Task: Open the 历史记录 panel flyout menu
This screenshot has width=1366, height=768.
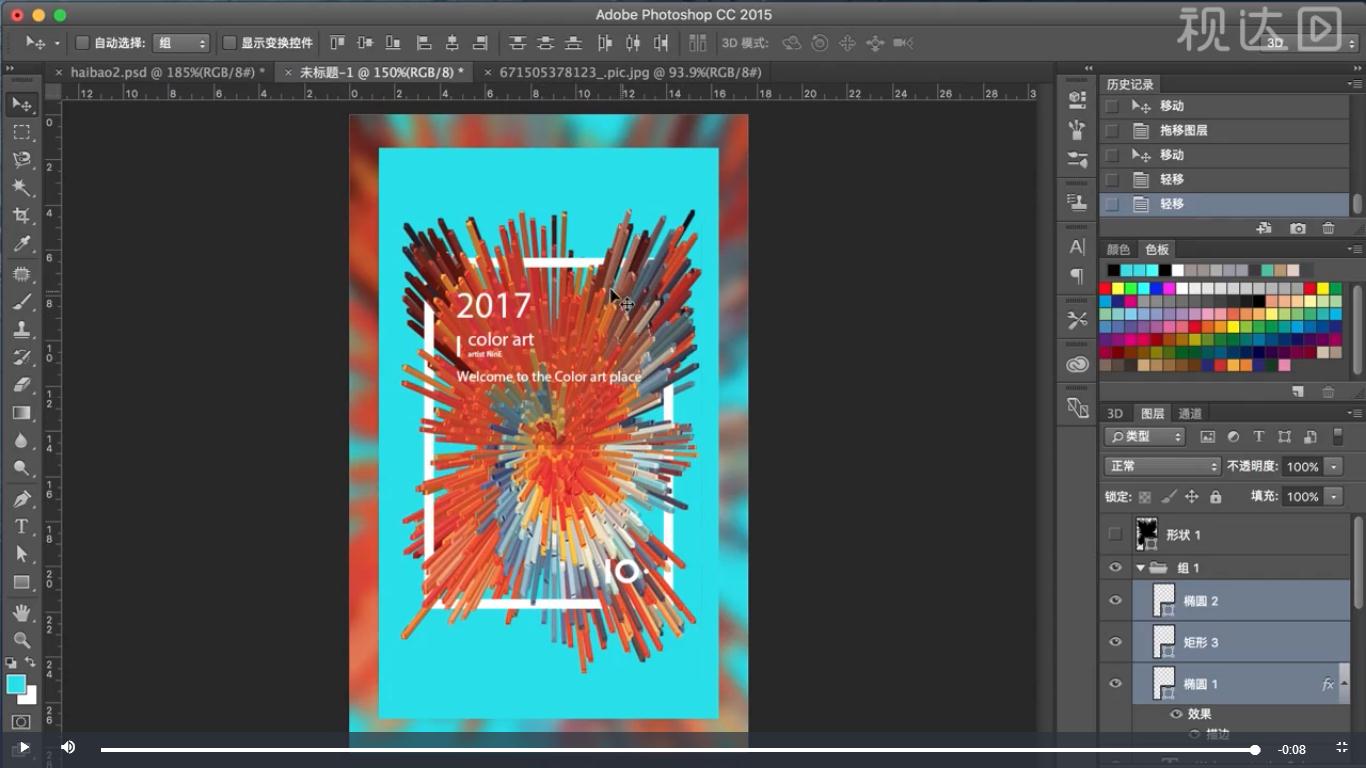Action: point(1354,84)
